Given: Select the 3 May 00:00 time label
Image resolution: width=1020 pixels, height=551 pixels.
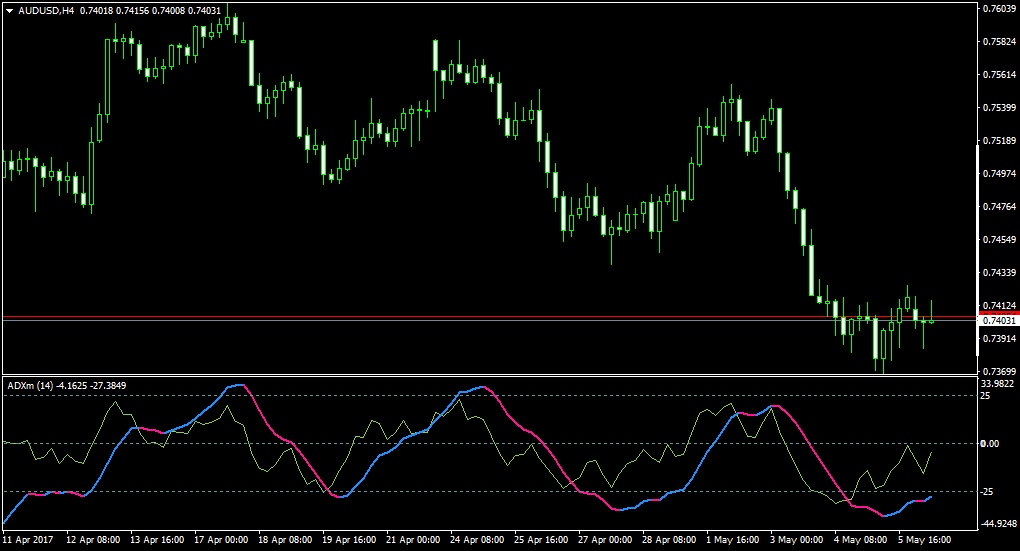Looking at the screenshot, I should (x=797, y=540).
